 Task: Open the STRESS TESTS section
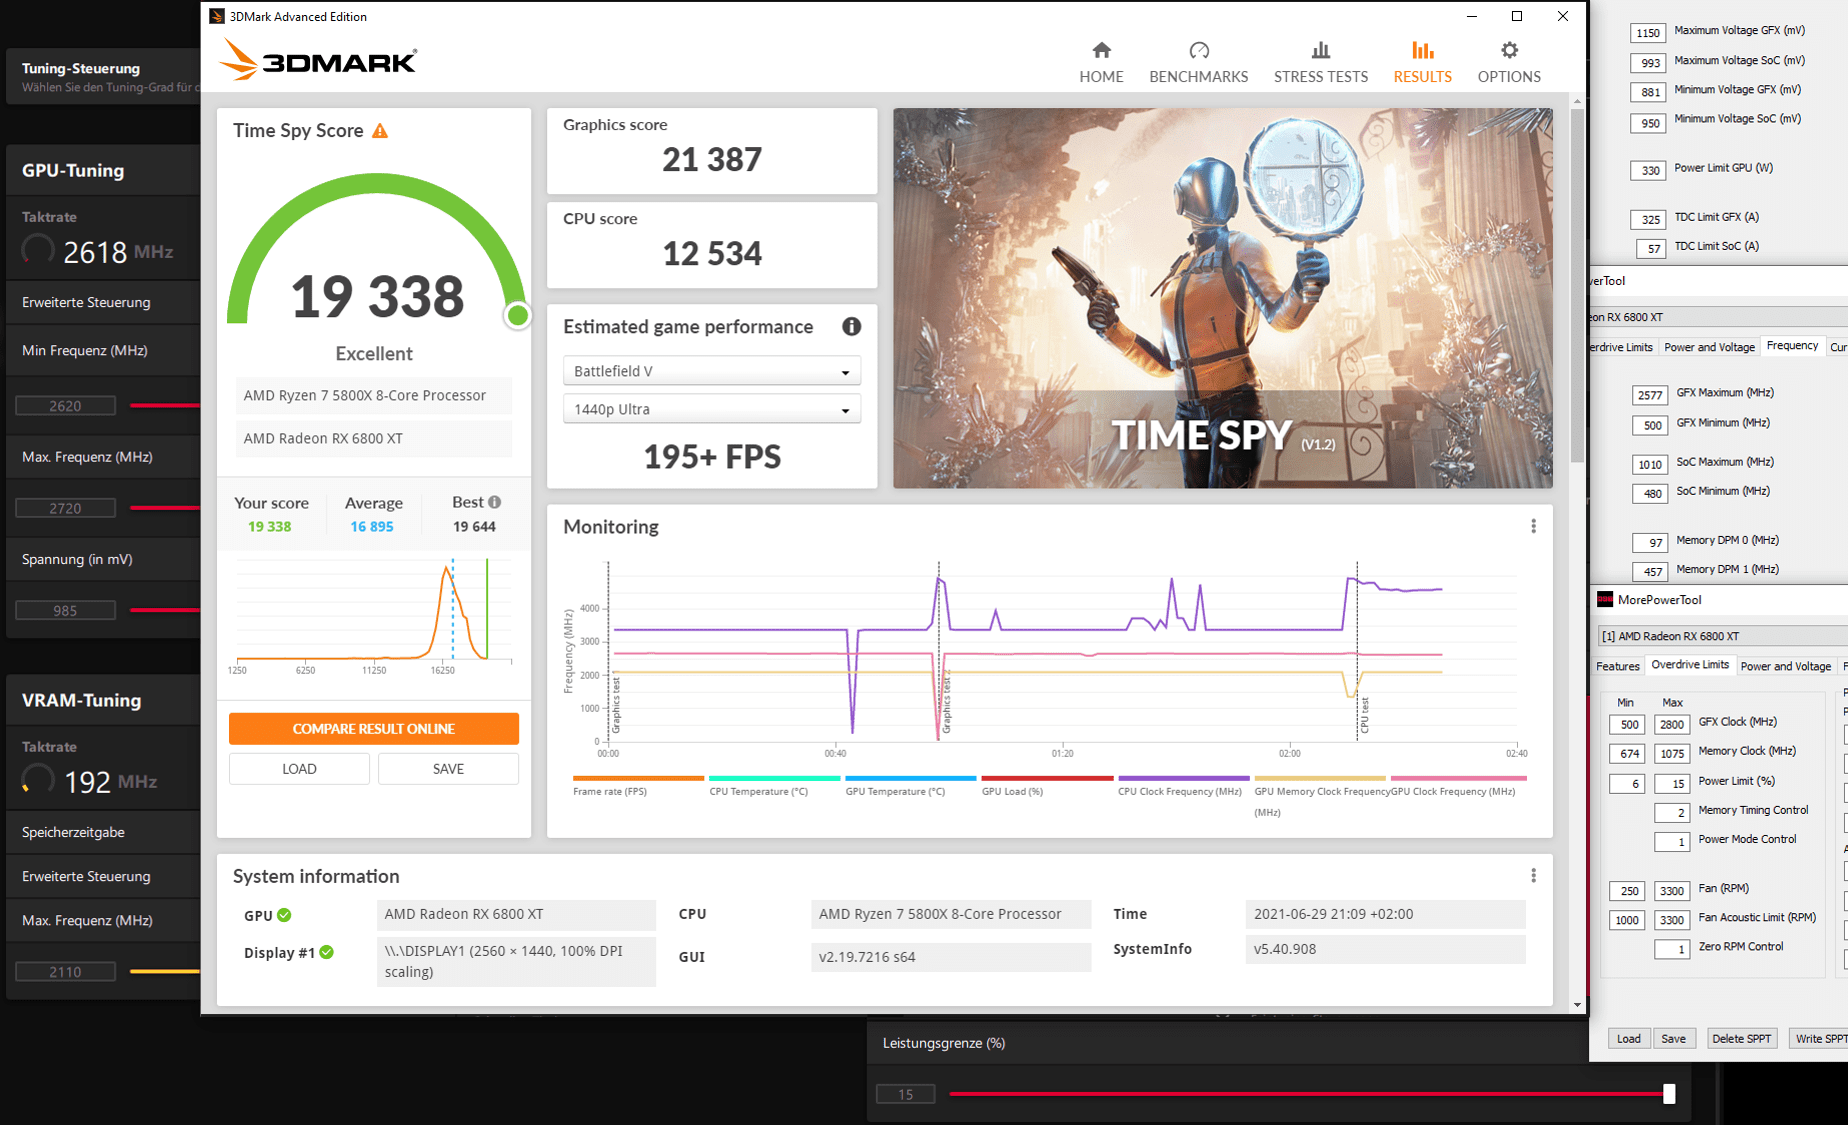point(1320,62)
